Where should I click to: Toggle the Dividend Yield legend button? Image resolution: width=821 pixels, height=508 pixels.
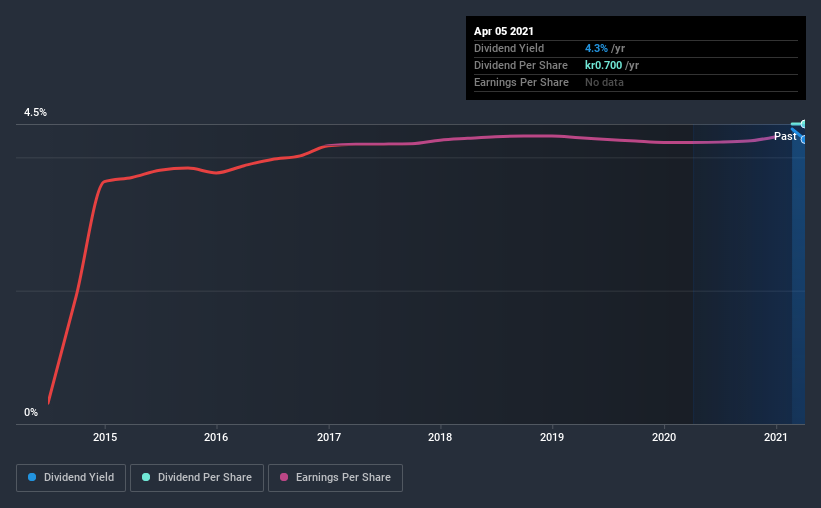71,478
